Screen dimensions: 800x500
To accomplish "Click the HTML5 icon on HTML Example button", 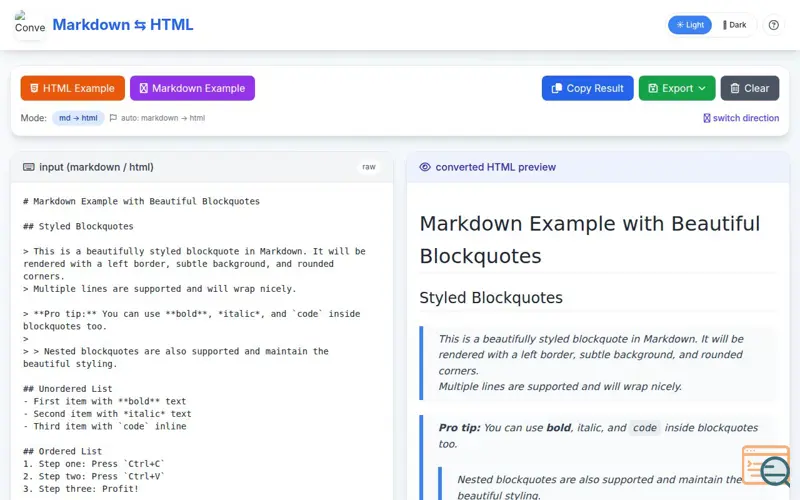I will pos(34,88).
